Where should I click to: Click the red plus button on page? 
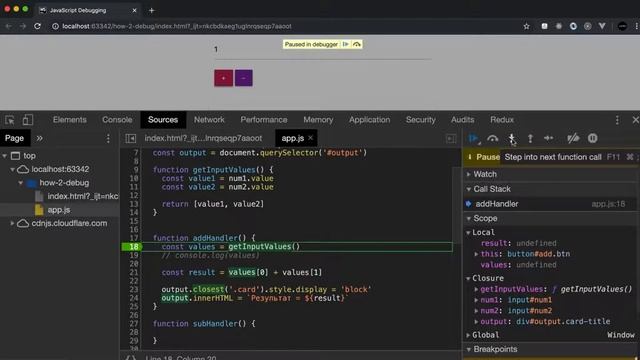(x=223, y=78)
